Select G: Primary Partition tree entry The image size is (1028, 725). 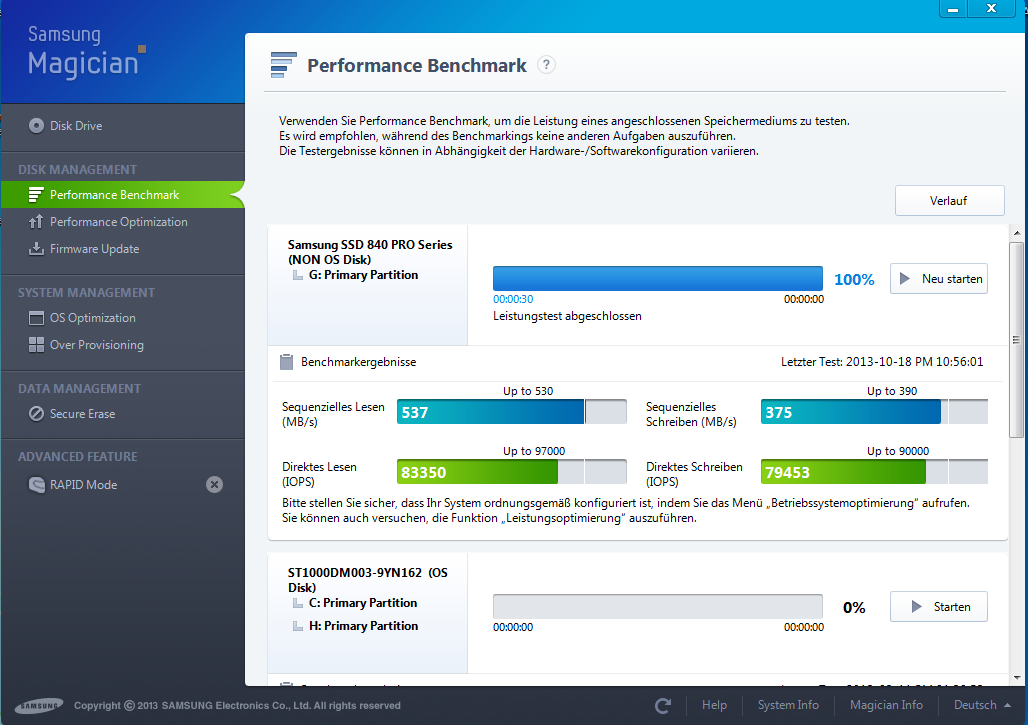pos(363,275)
